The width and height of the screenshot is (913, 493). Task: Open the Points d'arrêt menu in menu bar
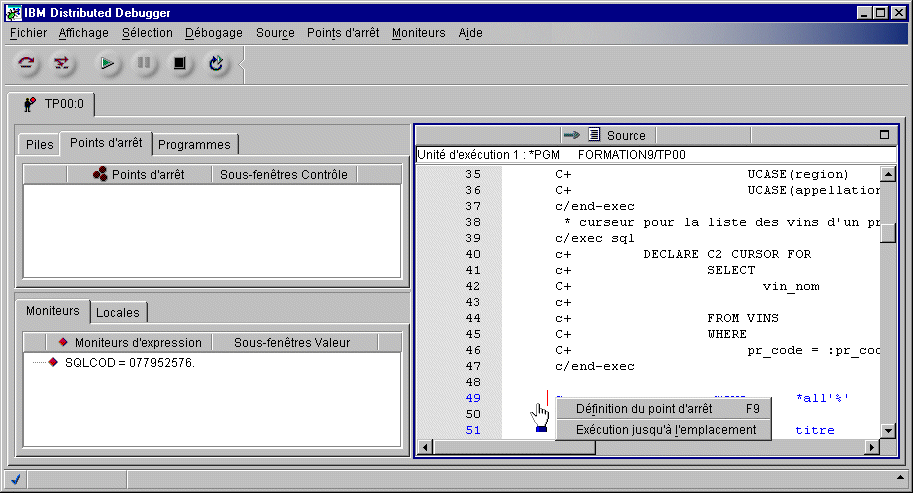point(343,33)
